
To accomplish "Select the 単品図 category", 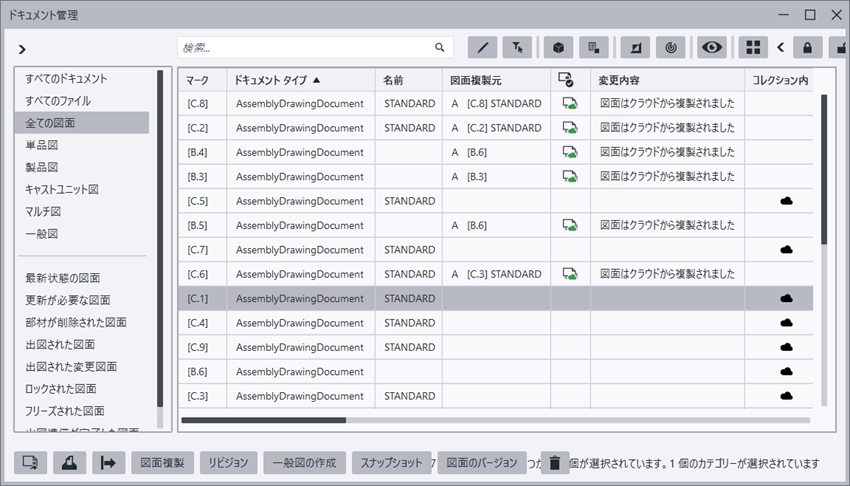I will tap(42, 145).
